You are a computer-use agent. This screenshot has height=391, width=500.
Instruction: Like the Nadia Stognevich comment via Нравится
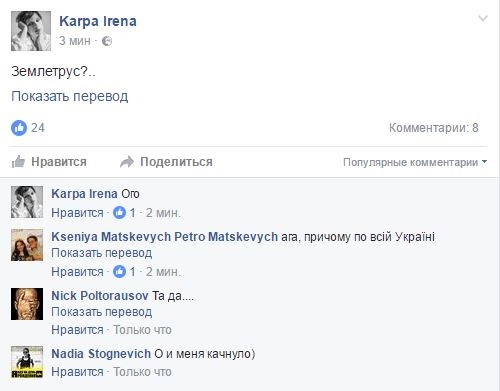click(x=77, y=372)
